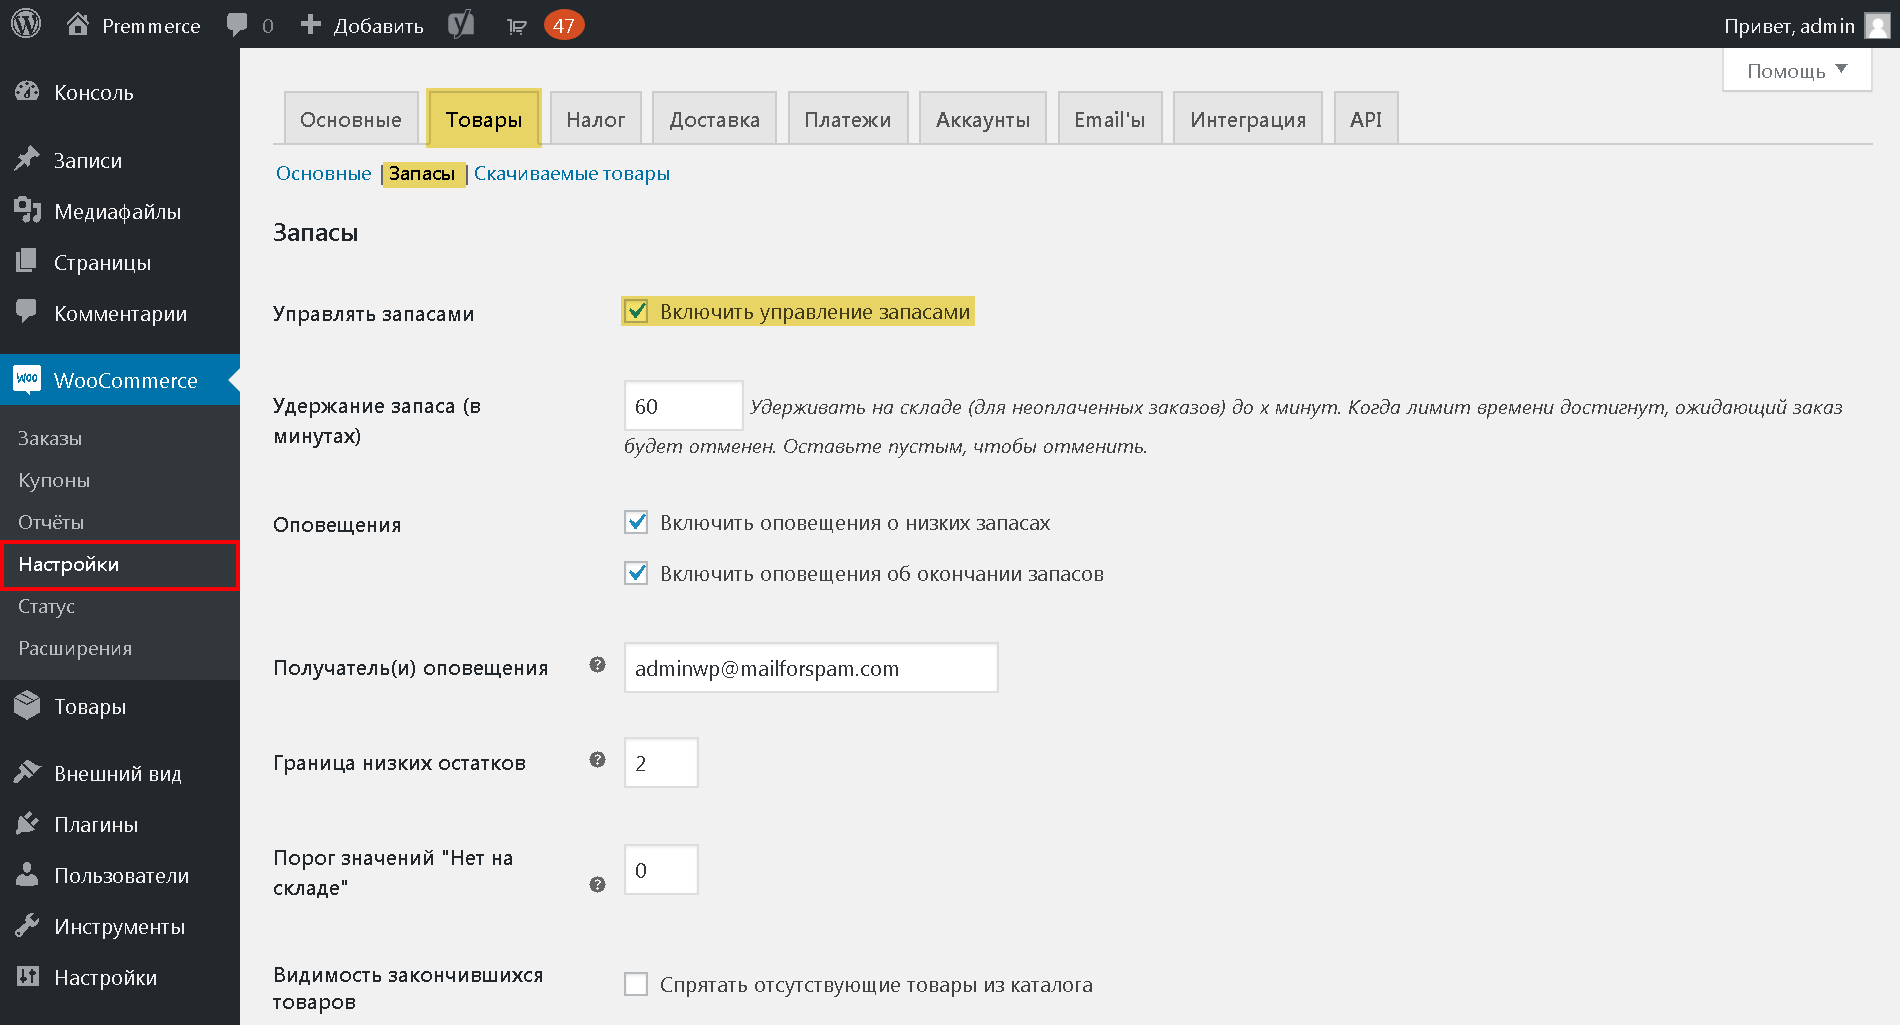Screen dimensions: 1900x1025
Task: Open the Email'ы tab
Action: [x=1110, y=119]
